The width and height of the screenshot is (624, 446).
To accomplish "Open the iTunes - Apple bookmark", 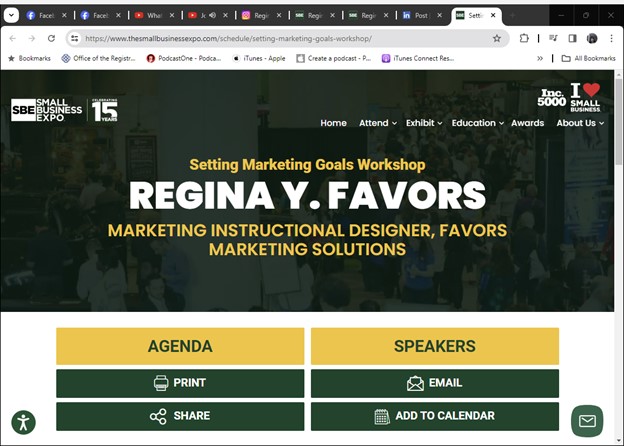I will pyautogui.click(x=258, y=58).
